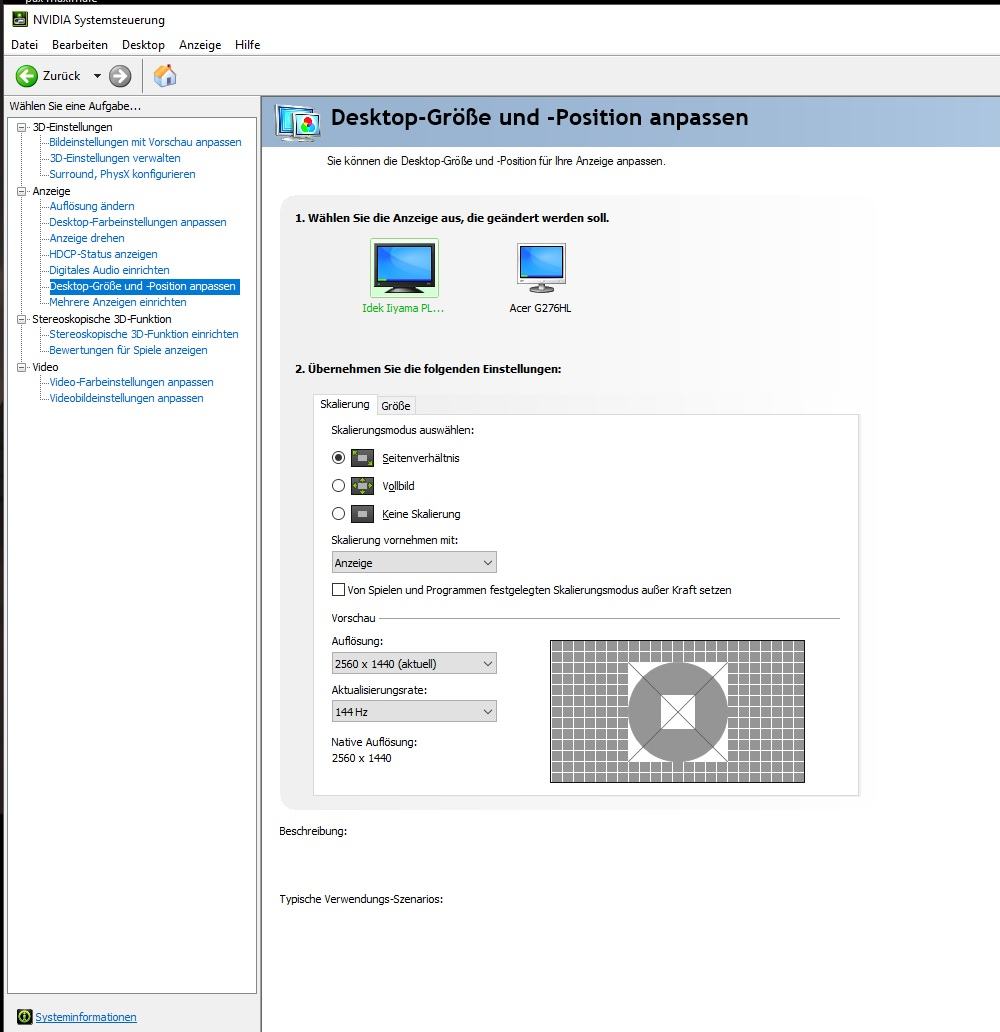
Task: Open Anzeige drehen
Action: tap(87, 238)
